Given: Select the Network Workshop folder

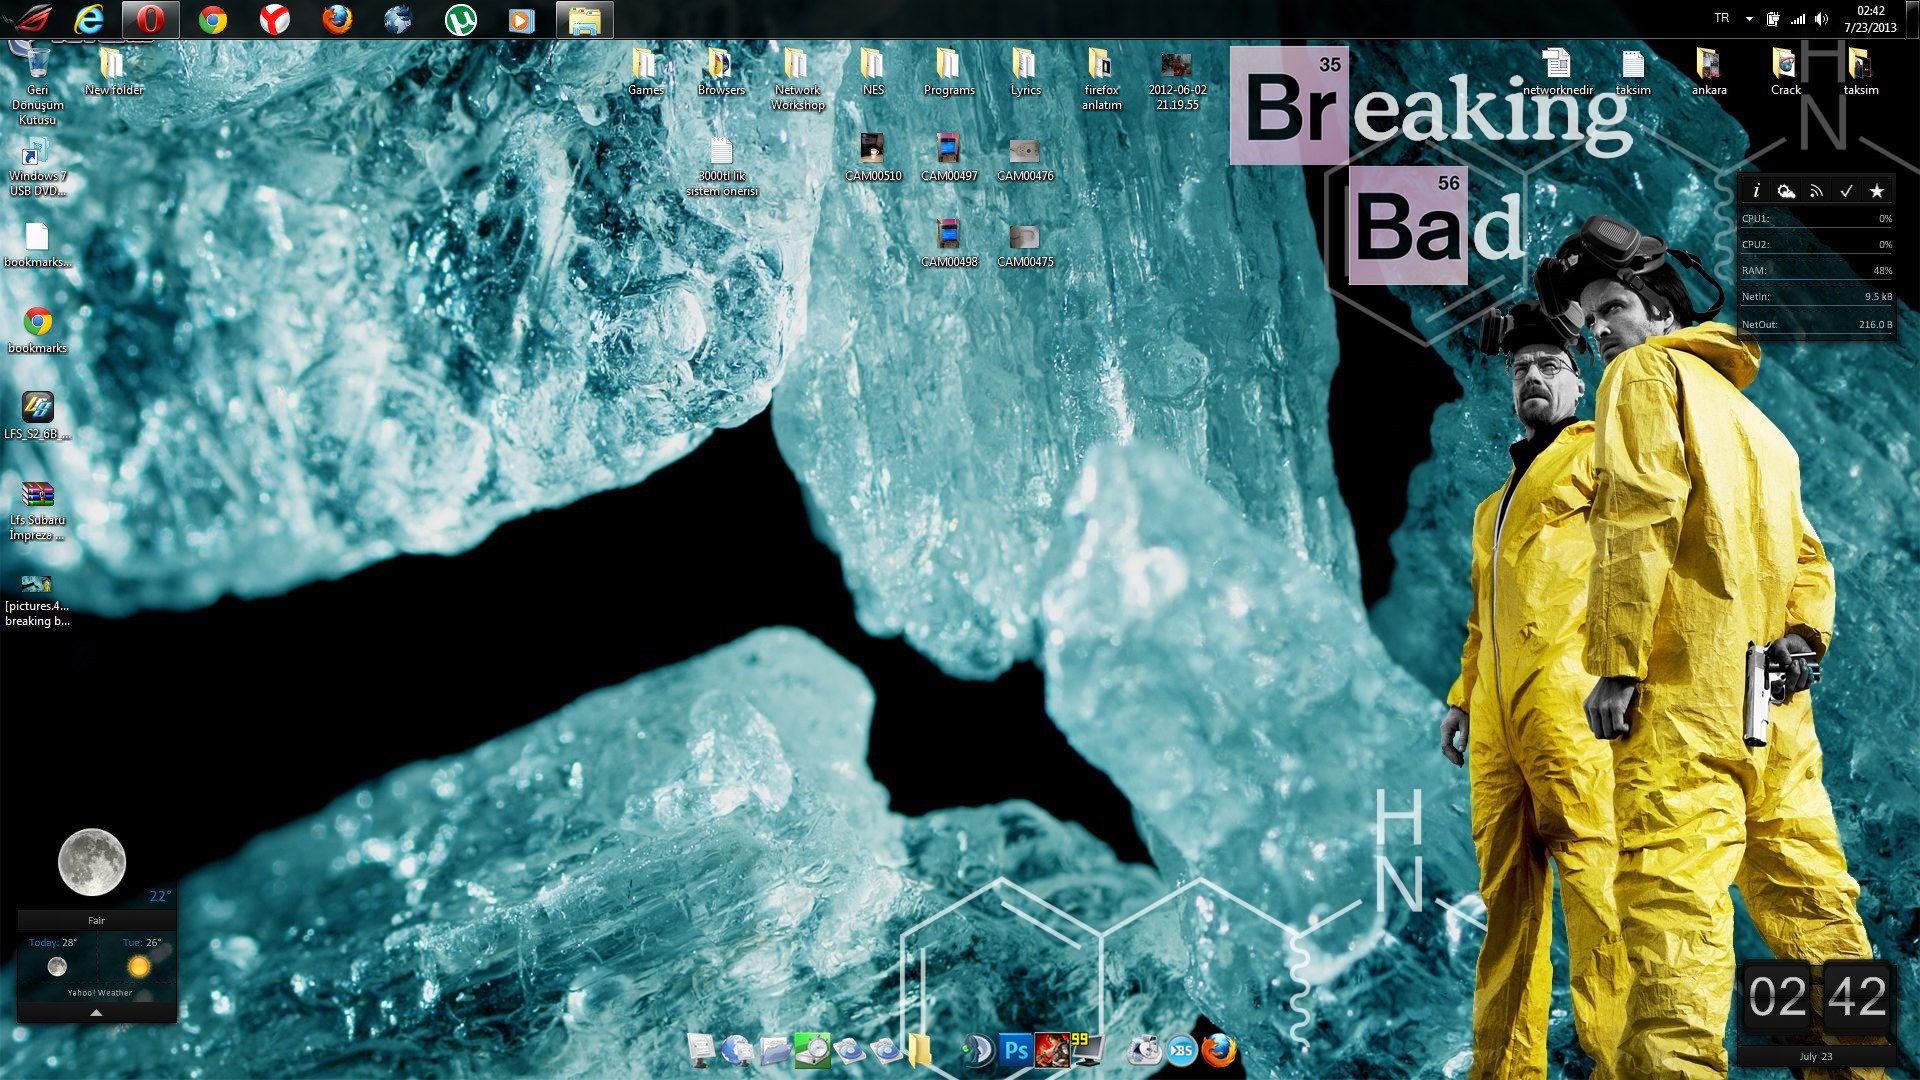Looking at the screenshot, I should point(797,79).
